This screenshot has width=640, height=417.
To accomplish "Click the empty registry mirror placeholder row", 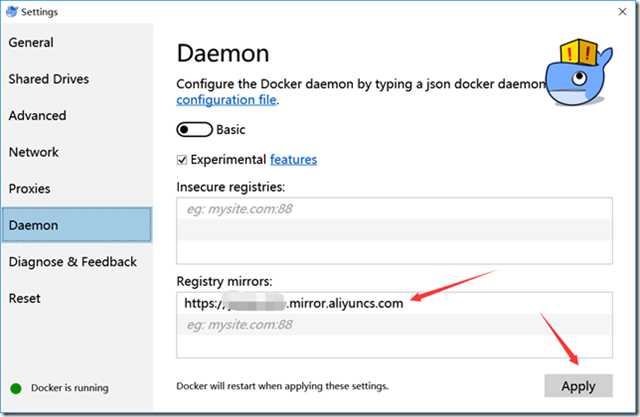I will tap(393, 325).
